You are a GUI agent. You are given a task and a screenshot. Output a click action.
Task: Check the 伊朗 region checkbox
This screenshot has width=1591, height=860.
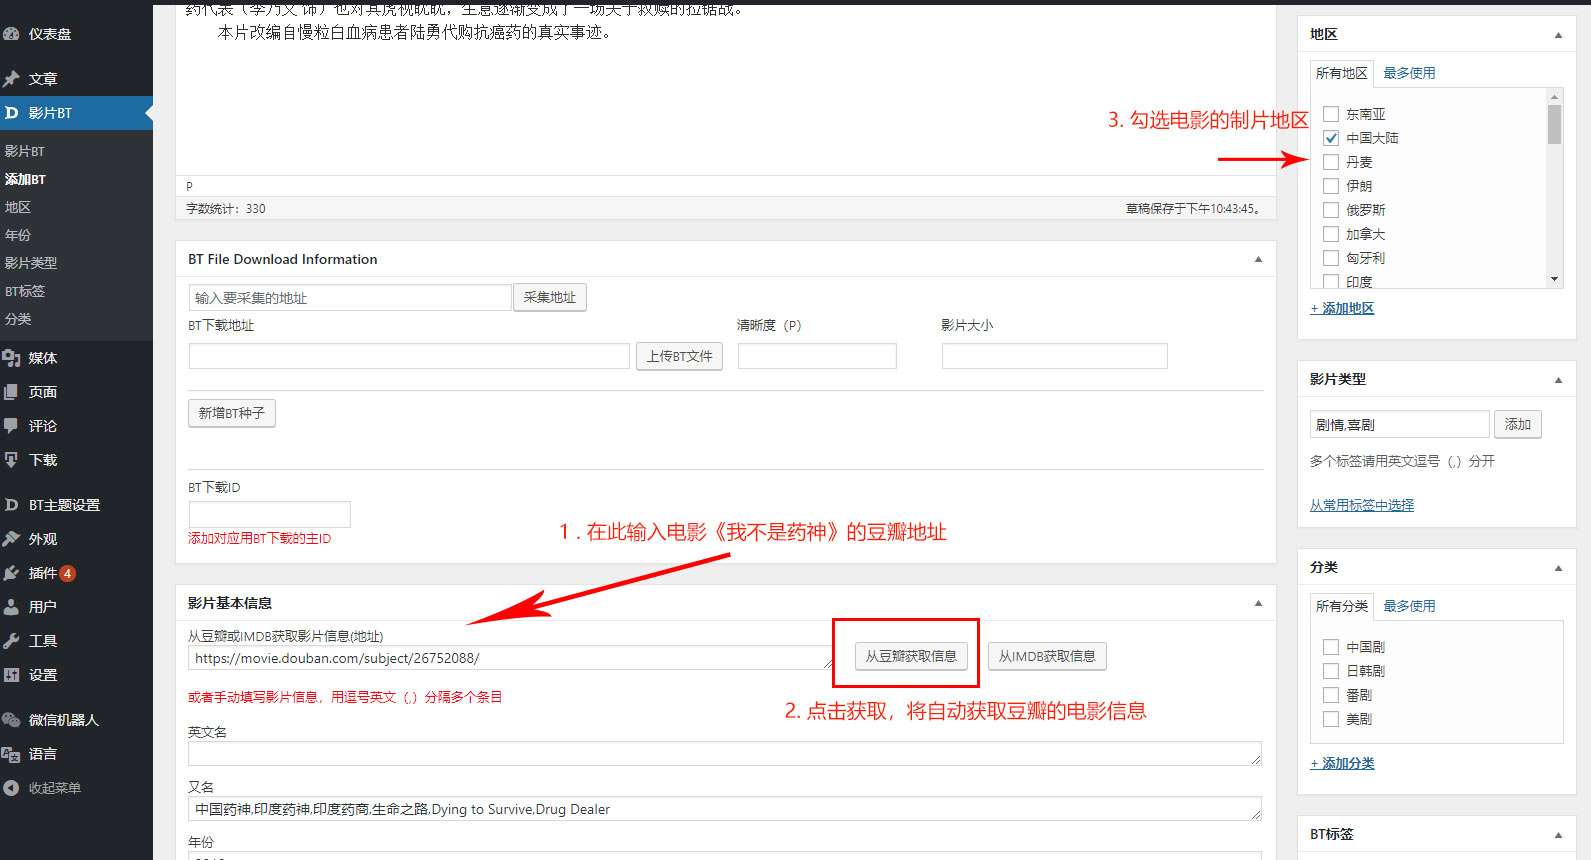point(1331,186)
